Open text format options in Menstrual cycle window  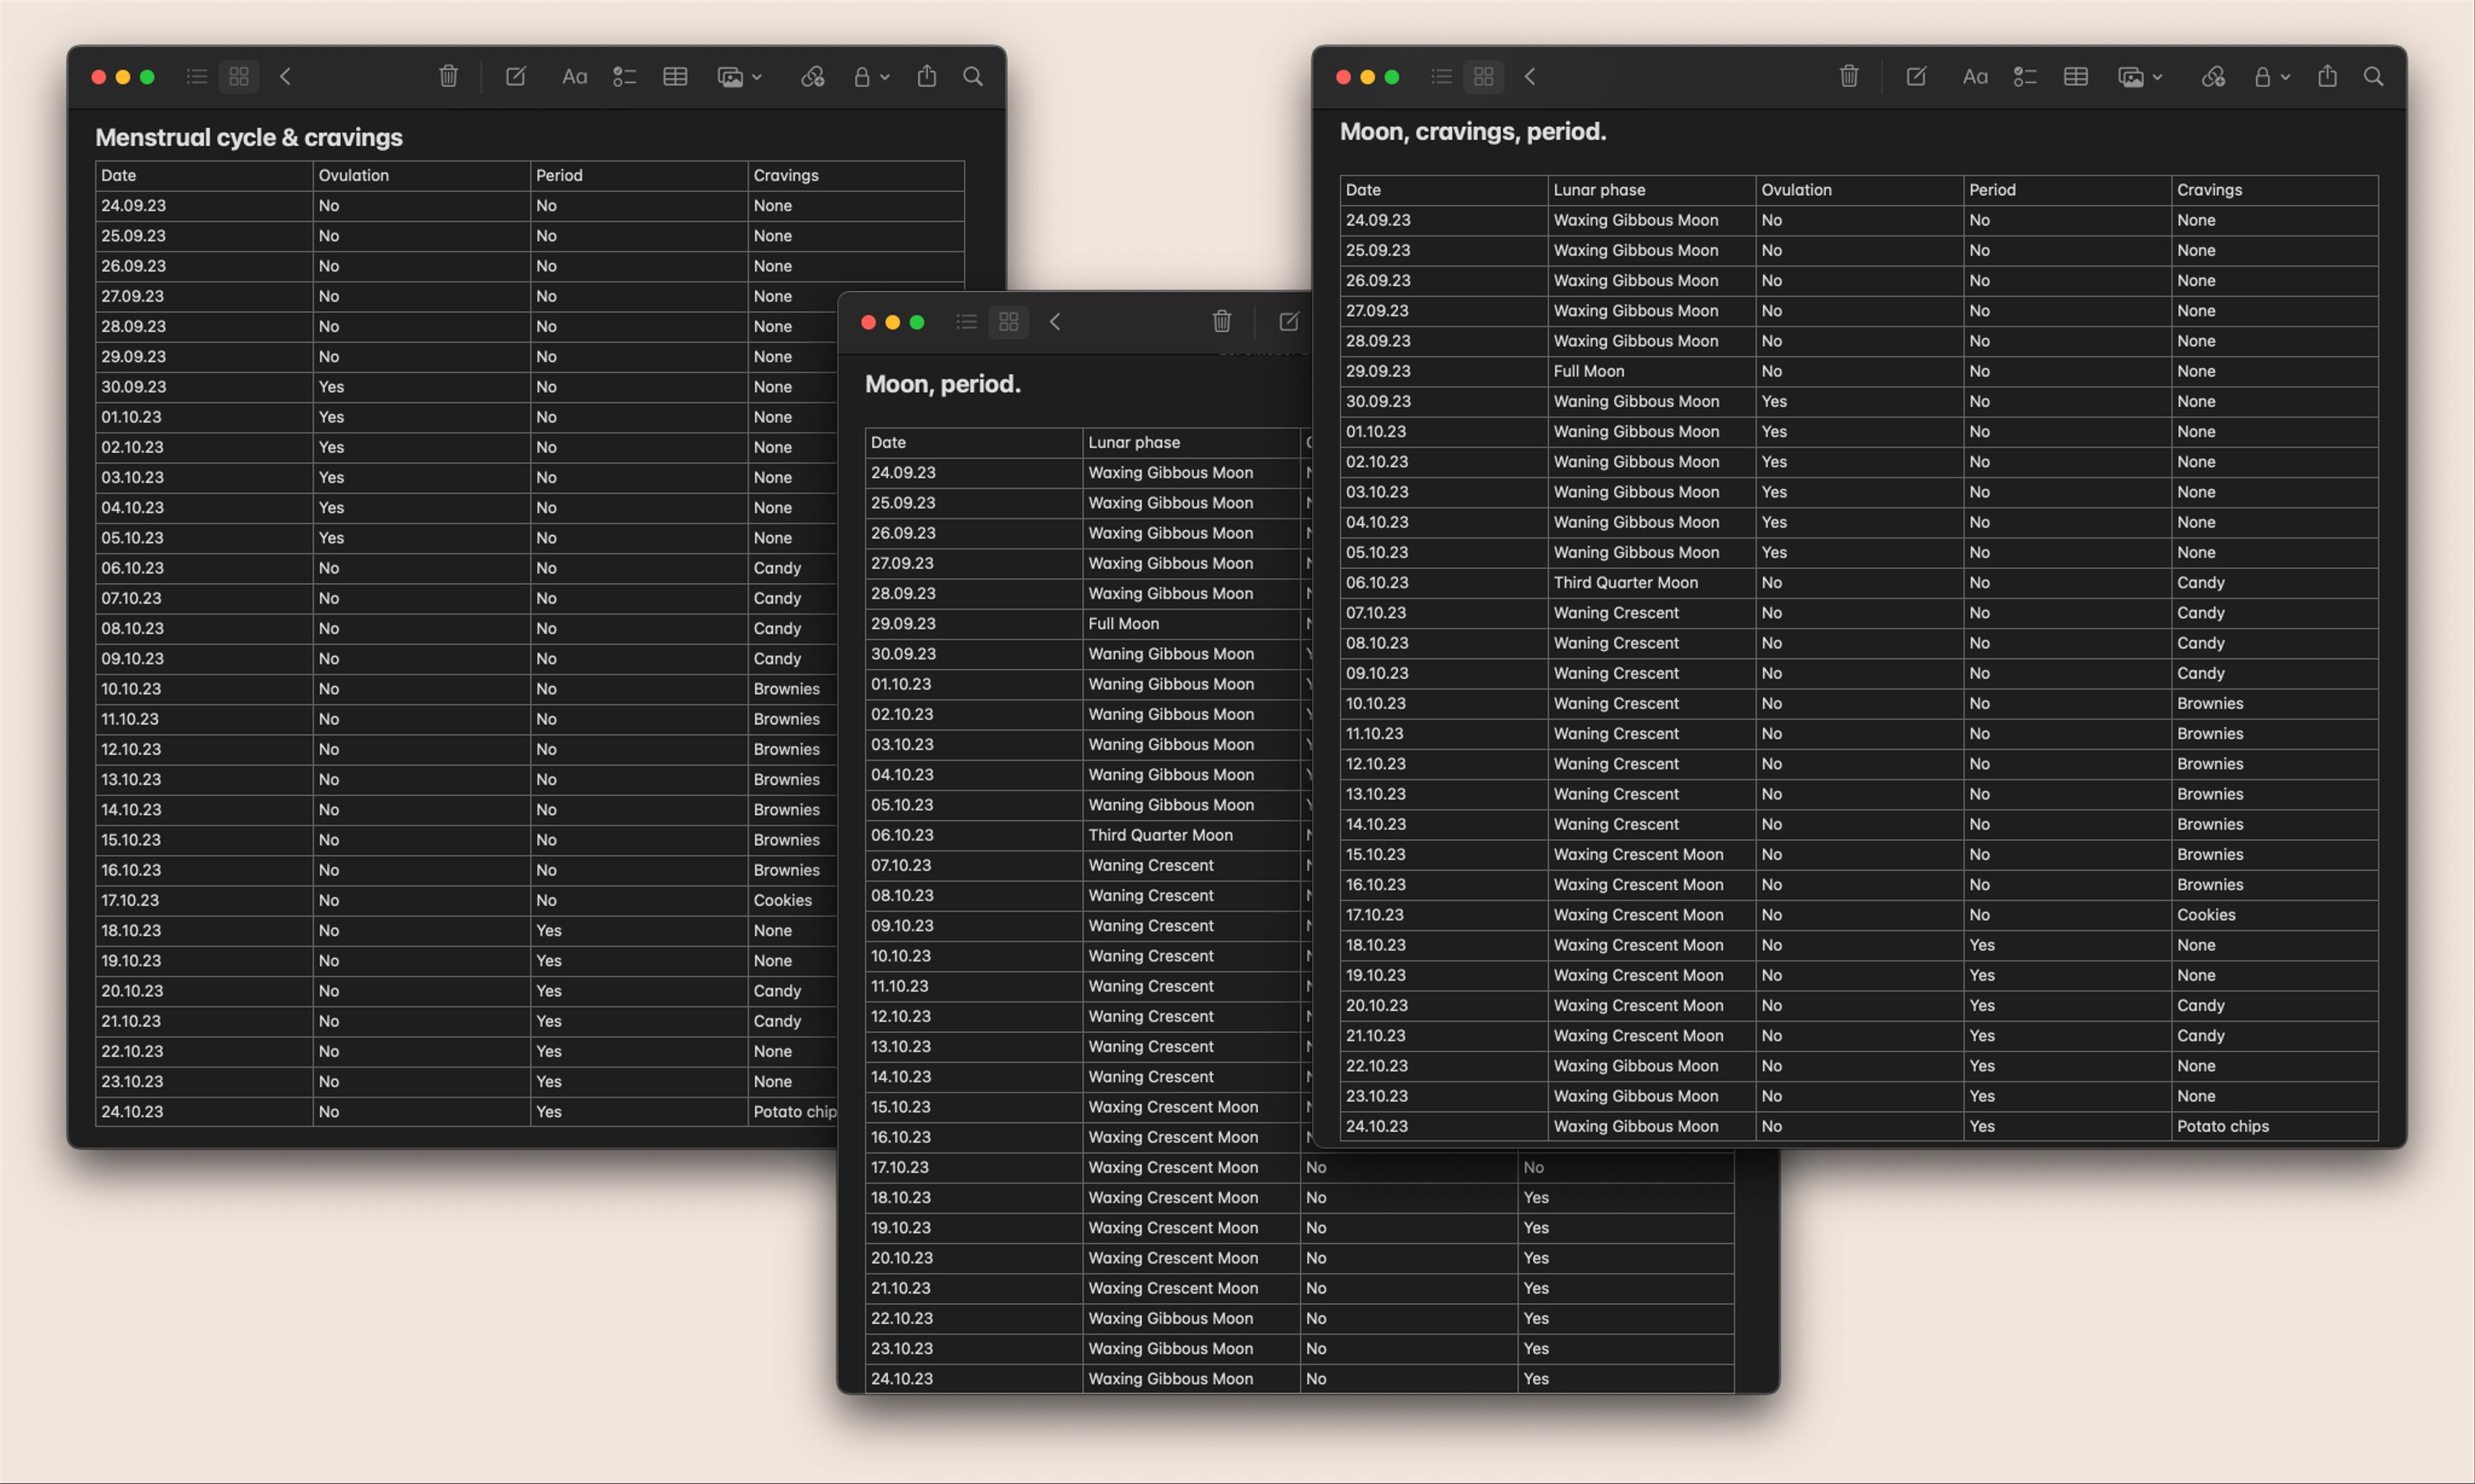coord(574,77)
